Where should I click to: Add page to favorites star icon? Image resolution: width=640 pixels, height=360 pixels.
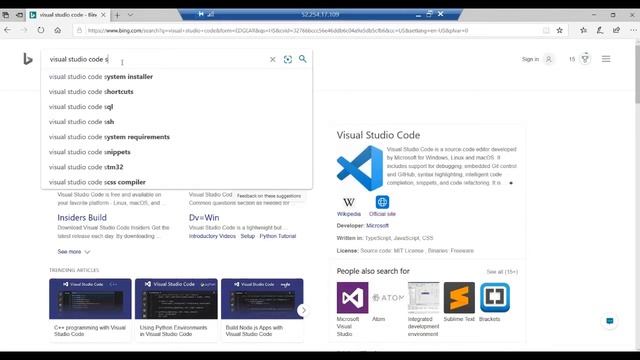point(560,30)
